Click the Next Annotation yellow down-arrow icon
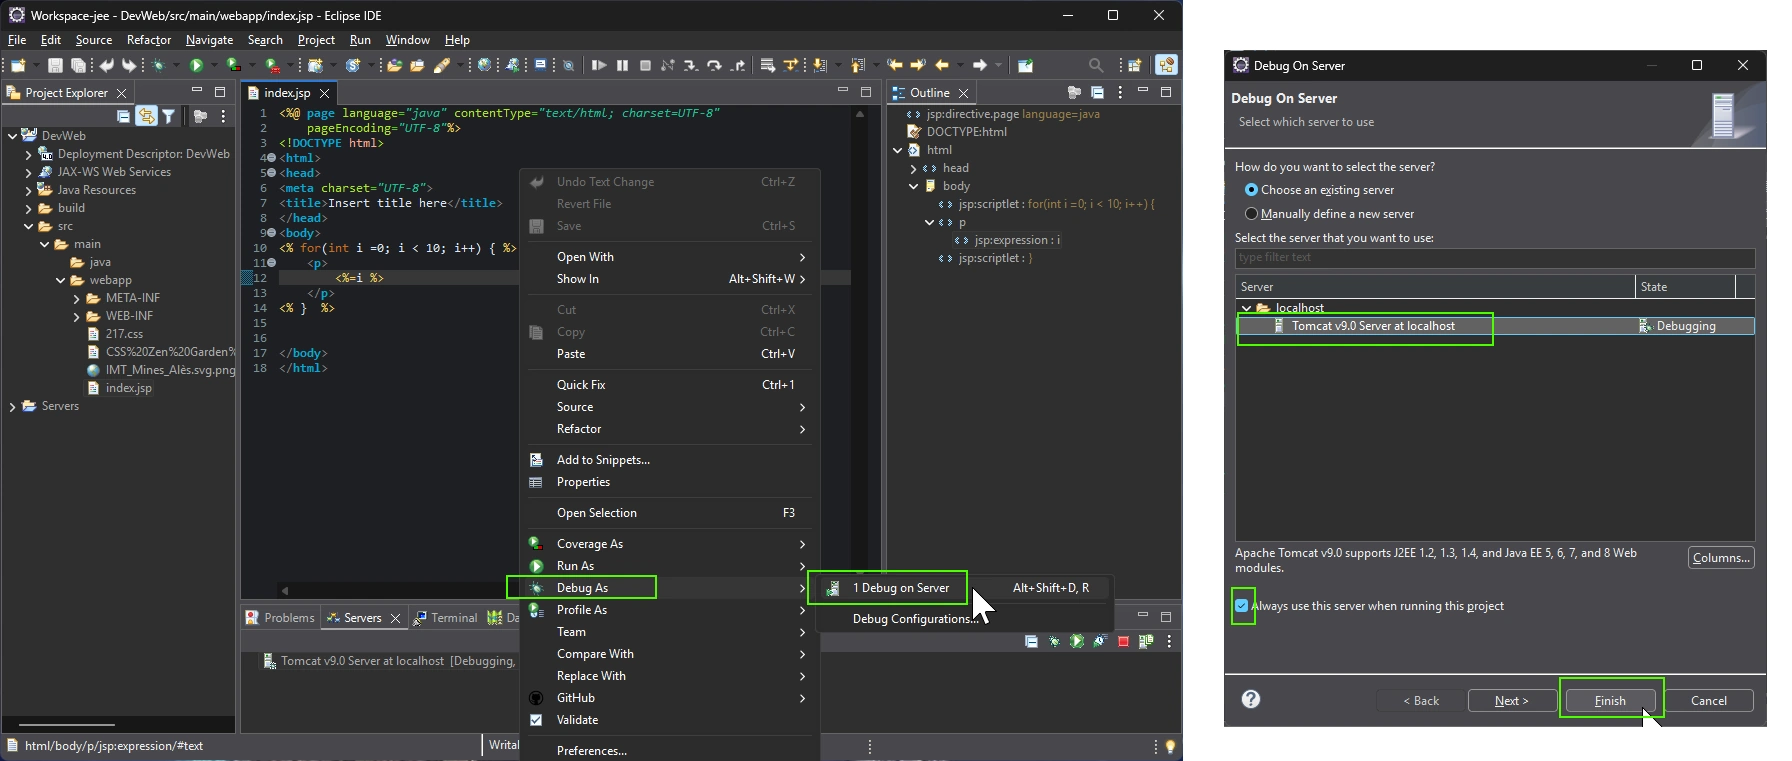The image size is (1792, 761). [820, 65]
